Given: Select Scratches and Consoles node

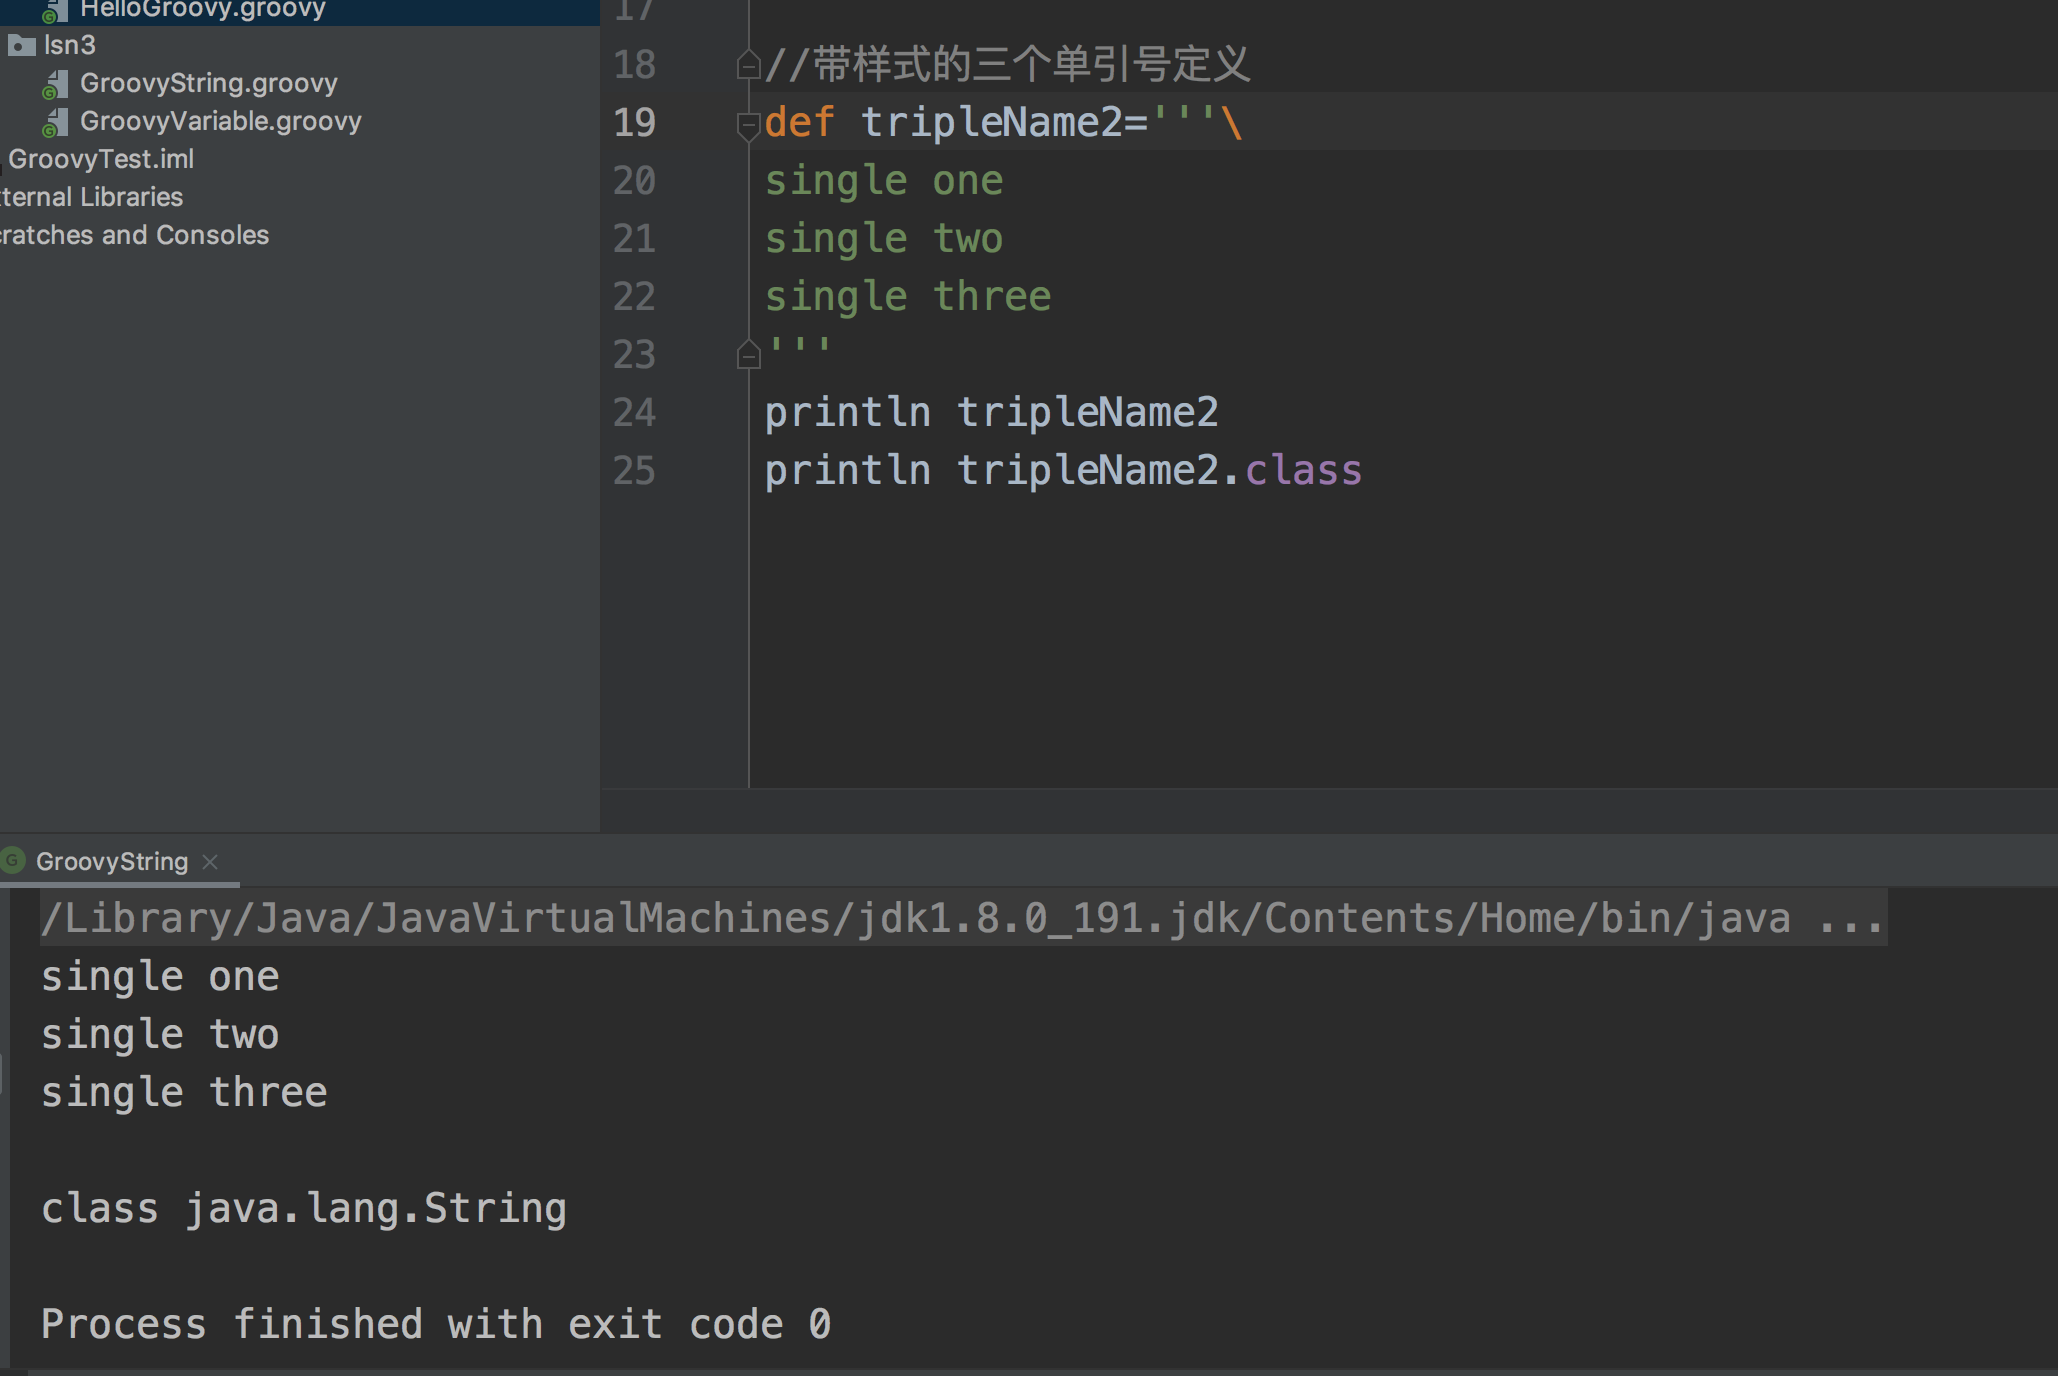Looking at the screenshot, I should (x=135, y=235).
